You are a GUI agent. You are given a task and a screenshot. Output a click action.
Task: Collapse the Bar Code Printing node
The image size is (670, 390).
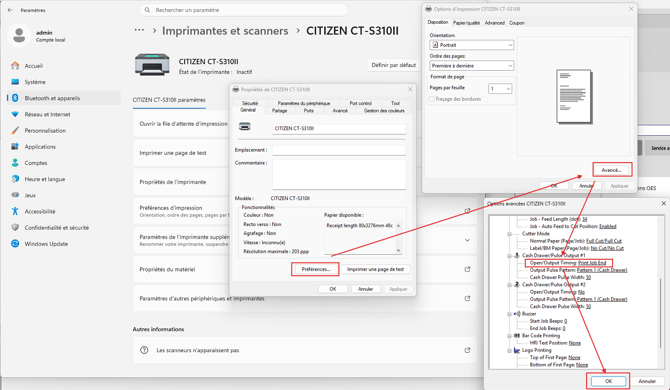[509, 336]
